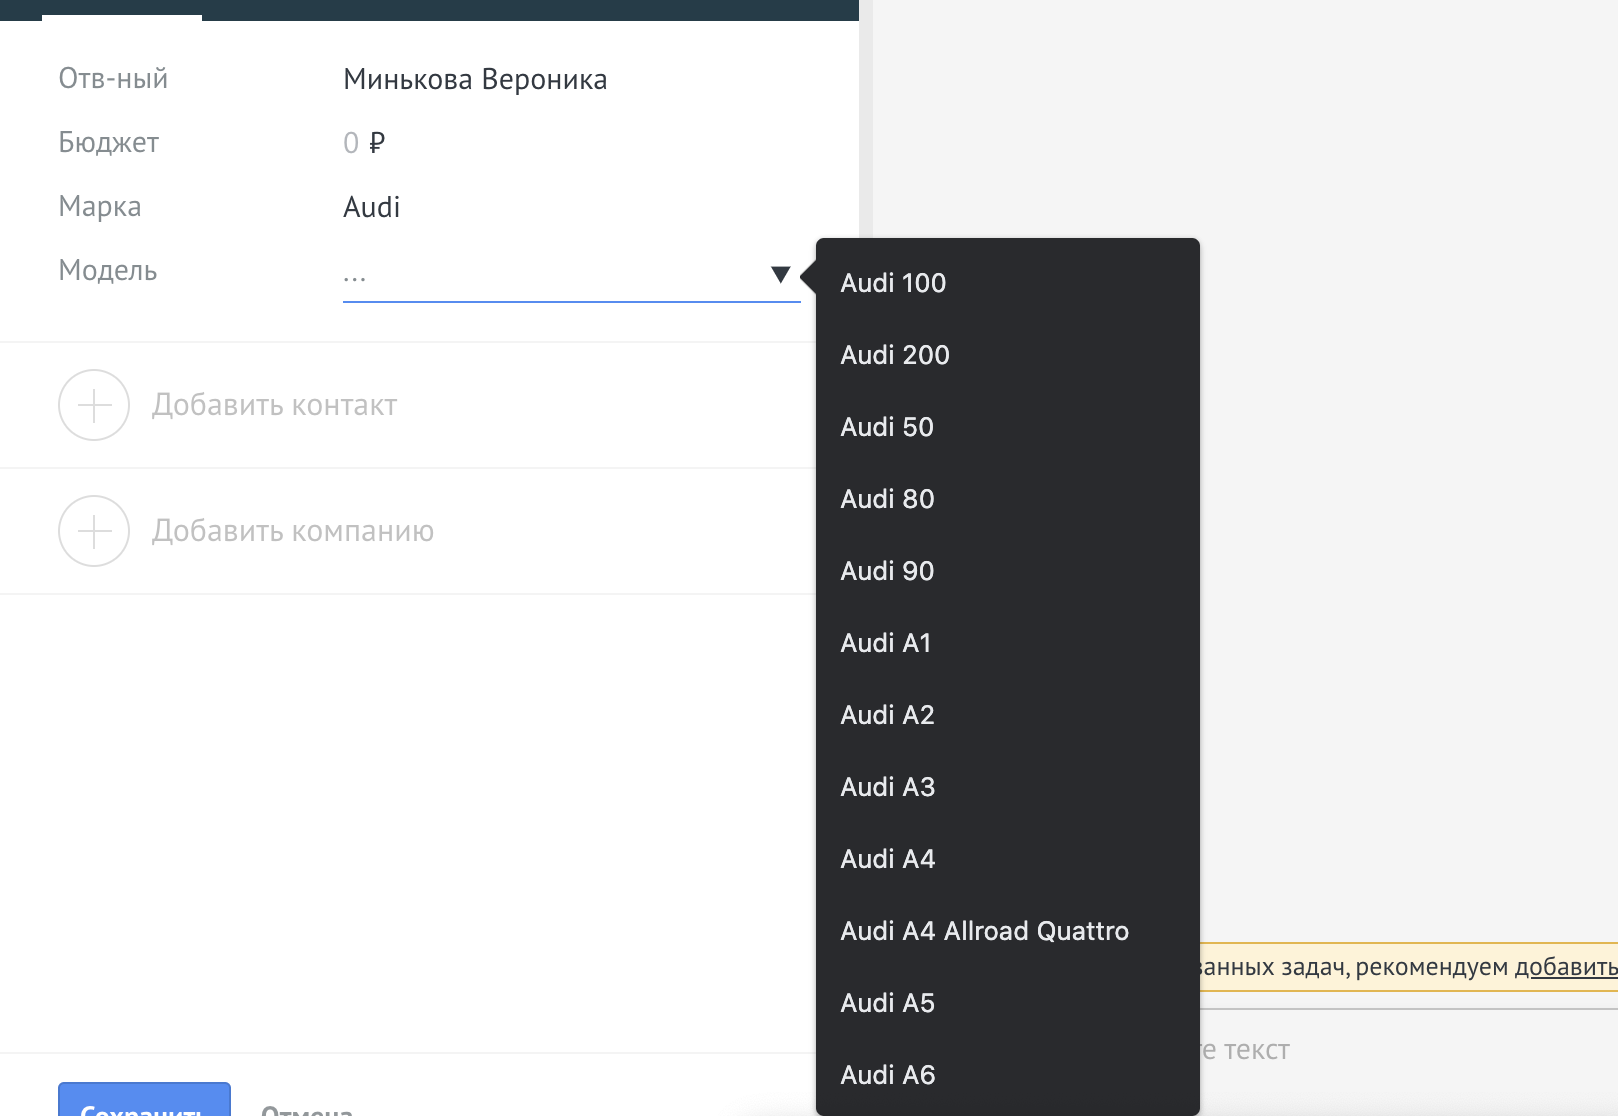Screen dimensions: 1618x1116
Task: Choose Audi 200 model option
Action: click(x=895, y=355)
